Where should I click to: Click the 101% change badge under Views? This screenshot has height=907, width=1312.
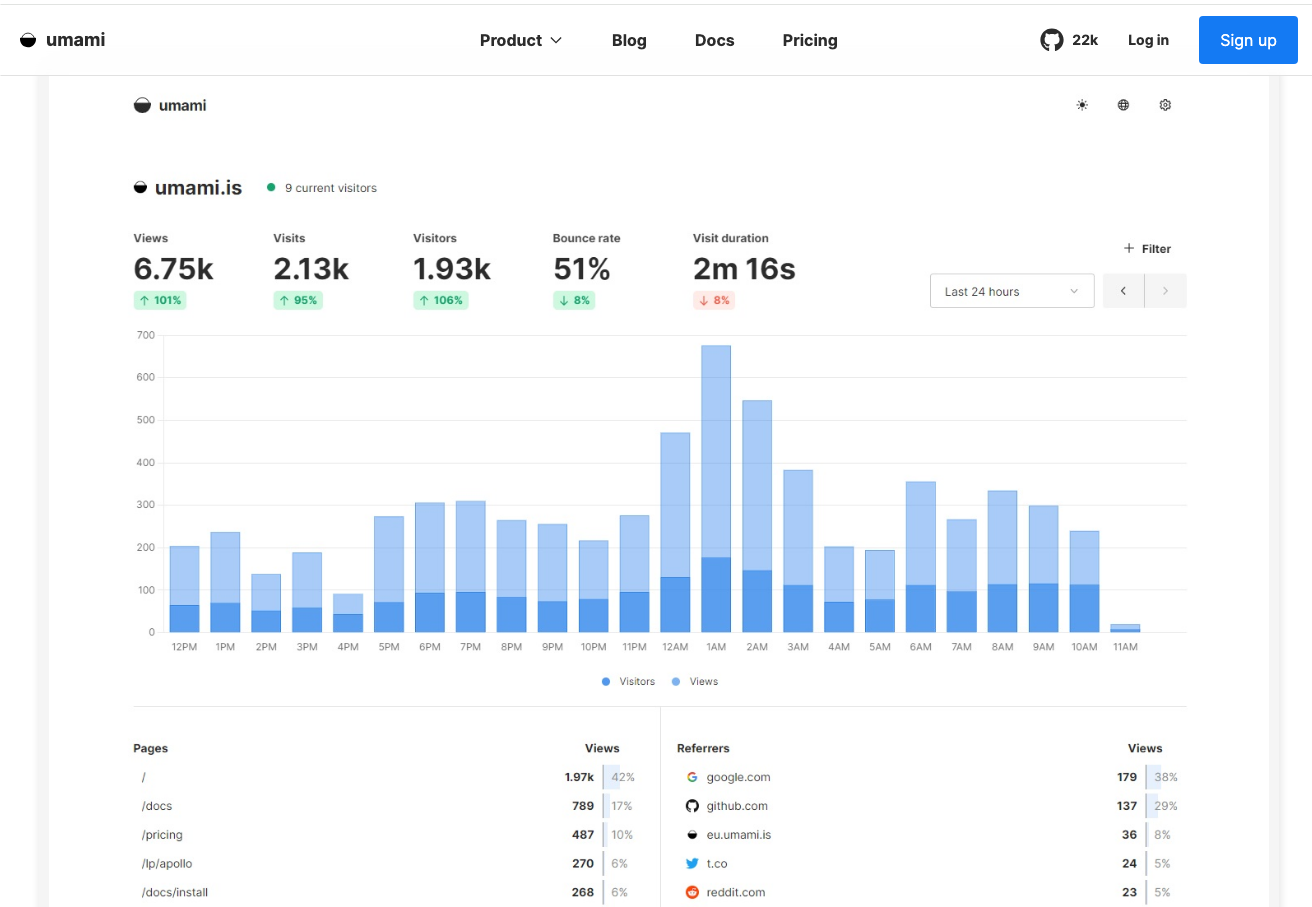160,300
